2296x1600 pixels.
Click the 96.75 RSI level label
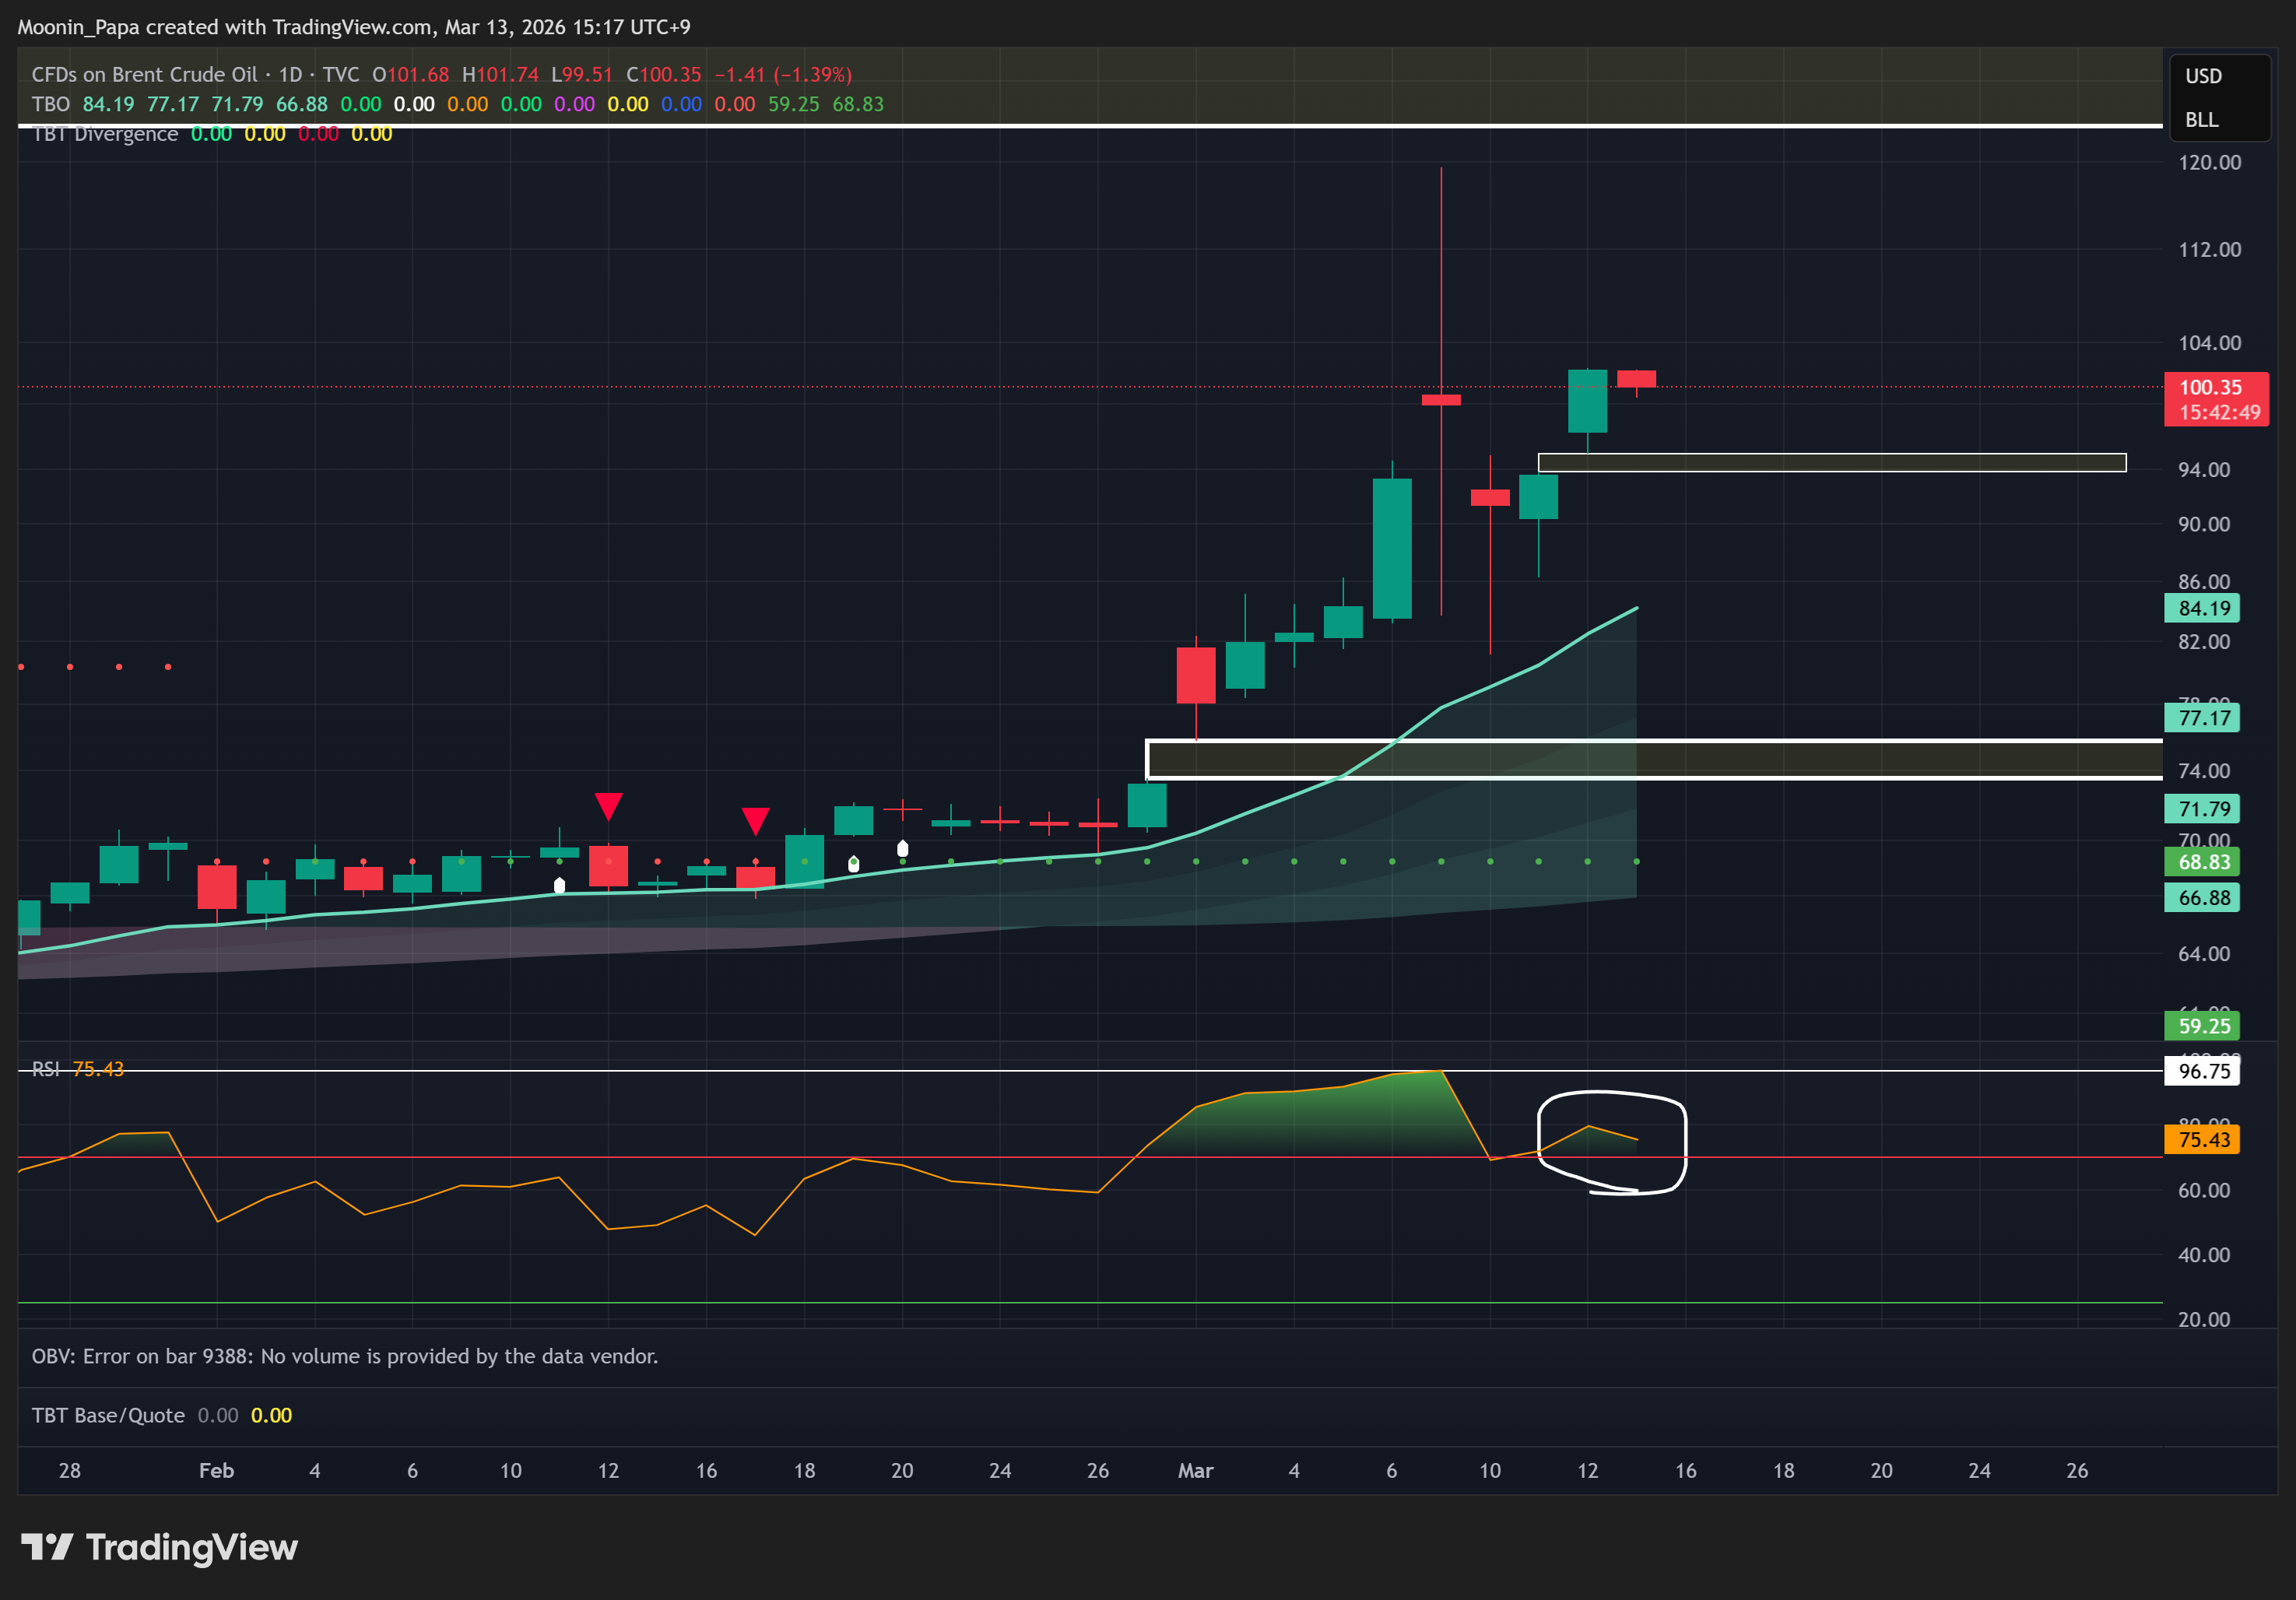2203,1071
